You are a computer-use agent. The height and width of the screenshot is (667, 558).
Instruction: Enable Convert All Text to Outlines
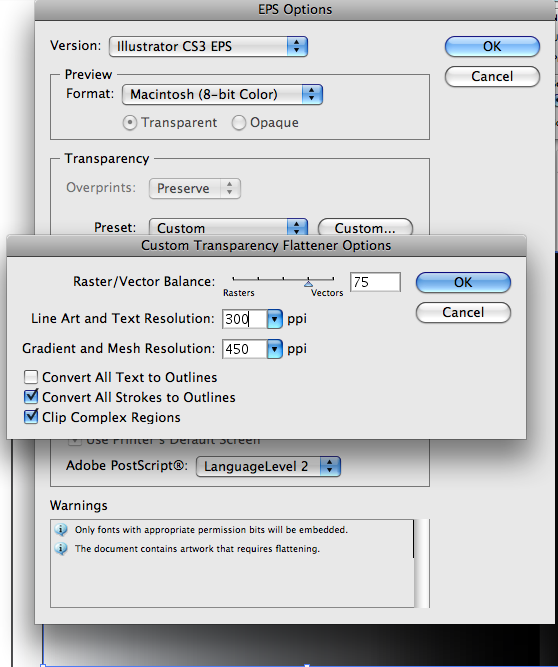pyautogui.click(x=31, y=377)
